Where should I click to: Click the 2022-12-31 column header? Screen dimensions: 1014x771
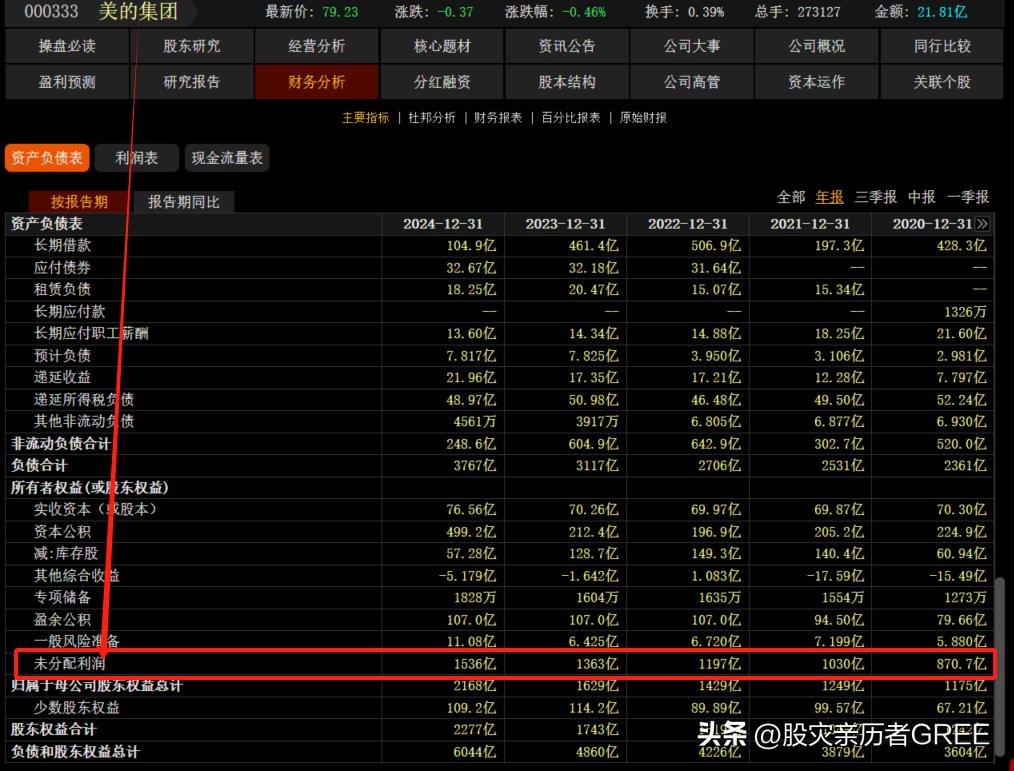[688, 224]
